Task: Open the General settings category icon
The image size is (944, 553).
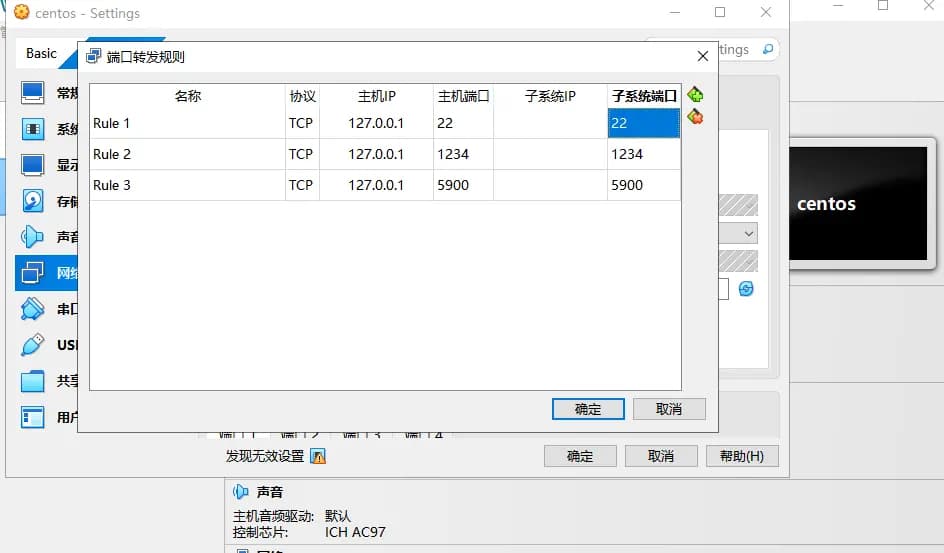Action: pos(33,93)
